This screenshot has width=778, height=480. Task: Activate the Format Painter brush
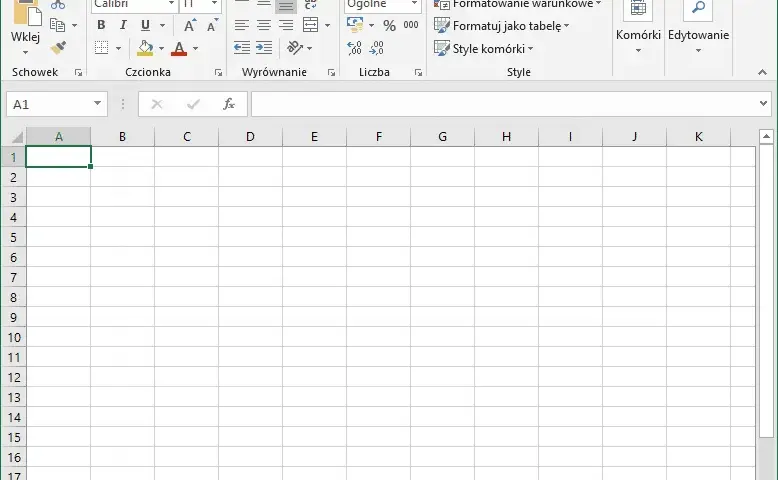click(59, 48)
